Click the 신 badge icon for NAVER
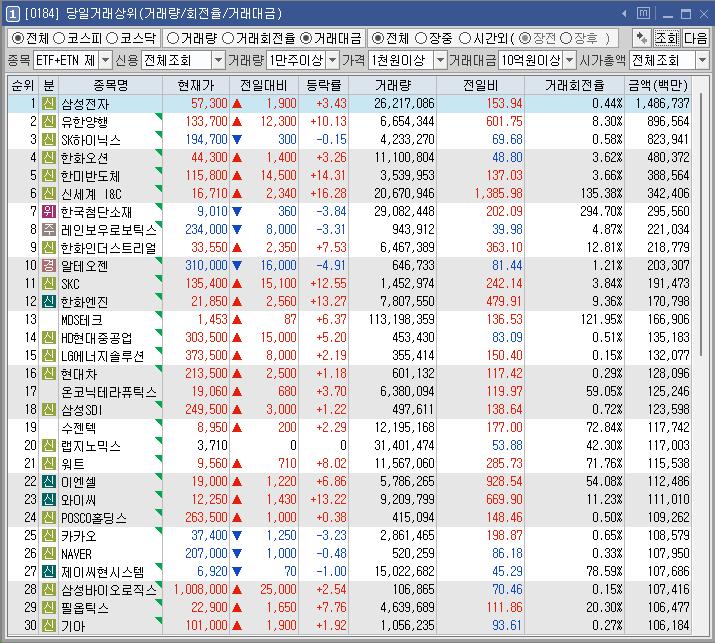The width and height of the screenshot is (715, 643). click(x=49, y=554)
